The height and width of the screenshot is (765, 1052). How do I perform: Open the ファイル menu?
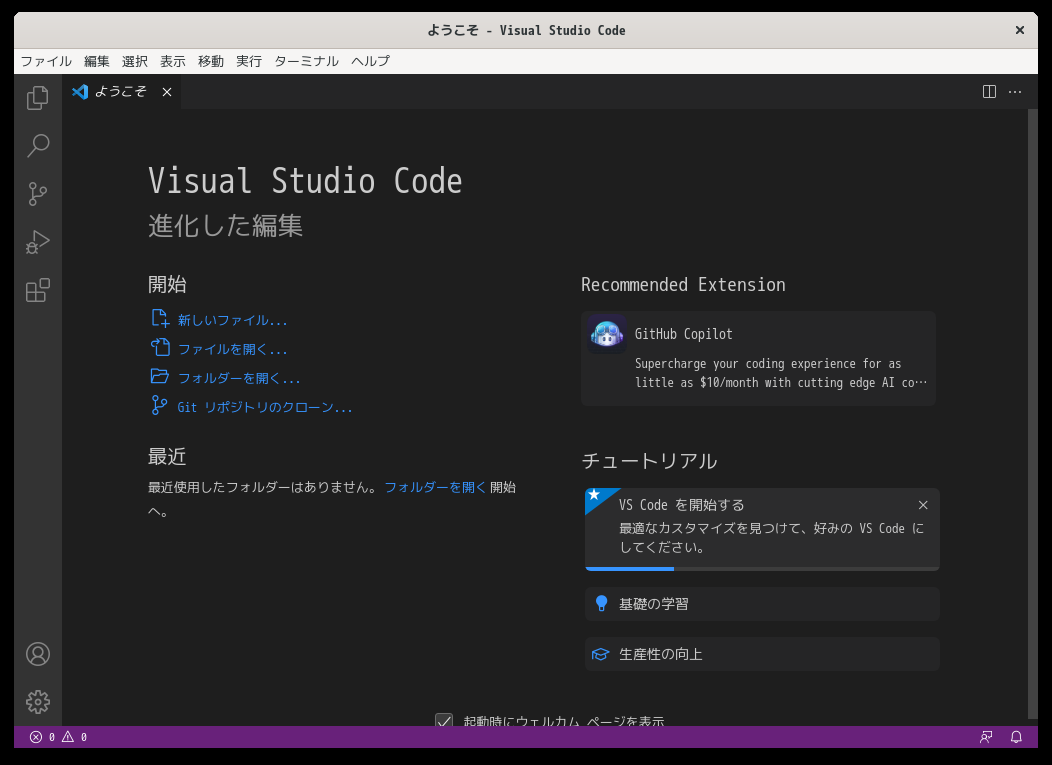pyautogui.click(x=46, y=61)
